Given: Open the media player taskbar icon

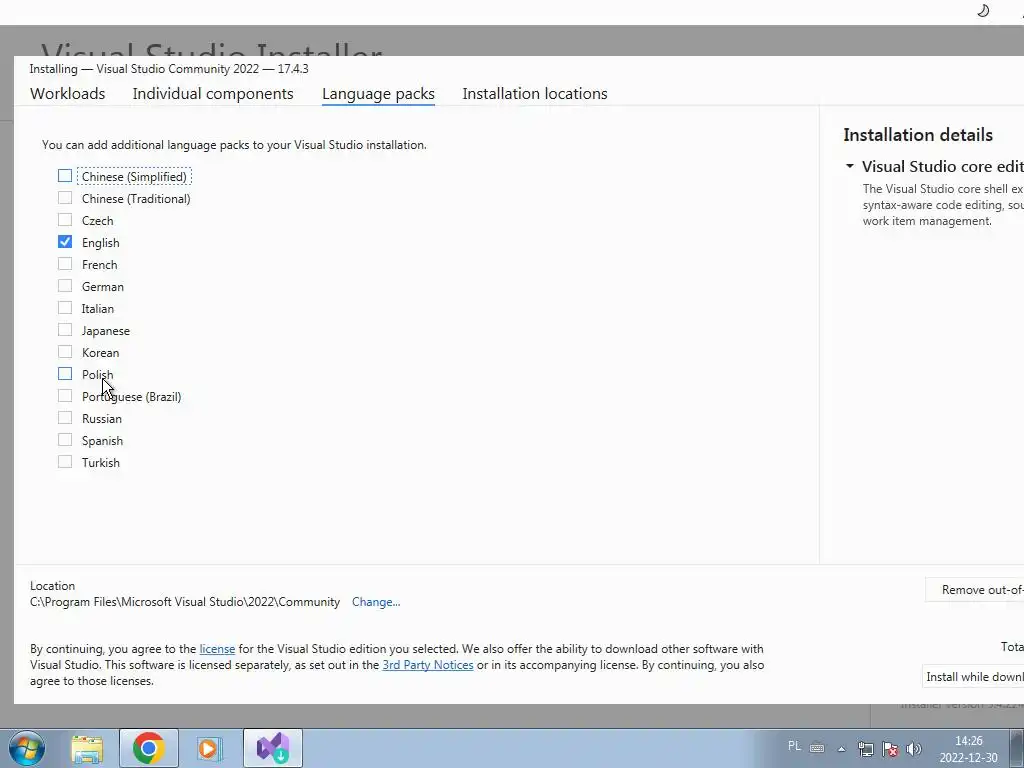Looking at the screenshot, I should pyautogui.click(x=209, y=748).
